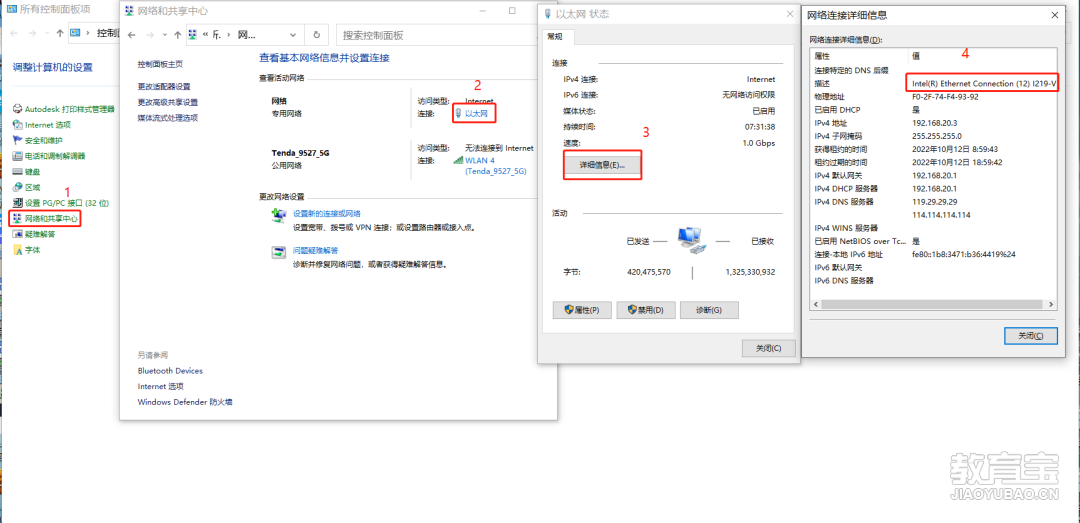The image size is (1080, 523).
Task: Expand the address bar history dropdown
Action: [290, 34]
